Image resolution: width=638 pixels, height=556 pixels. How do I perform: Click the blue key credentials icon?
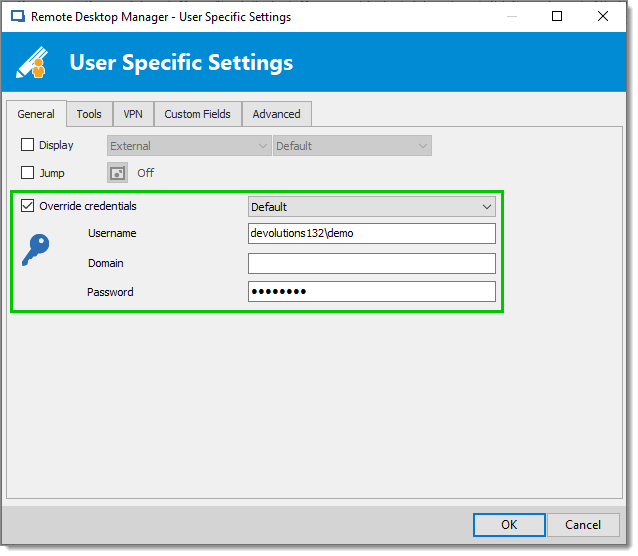pos(36,250)
